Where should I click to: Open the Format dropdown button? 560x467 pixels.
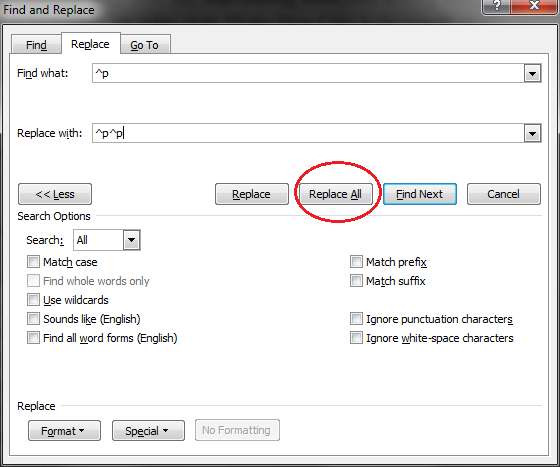[64, 431]
